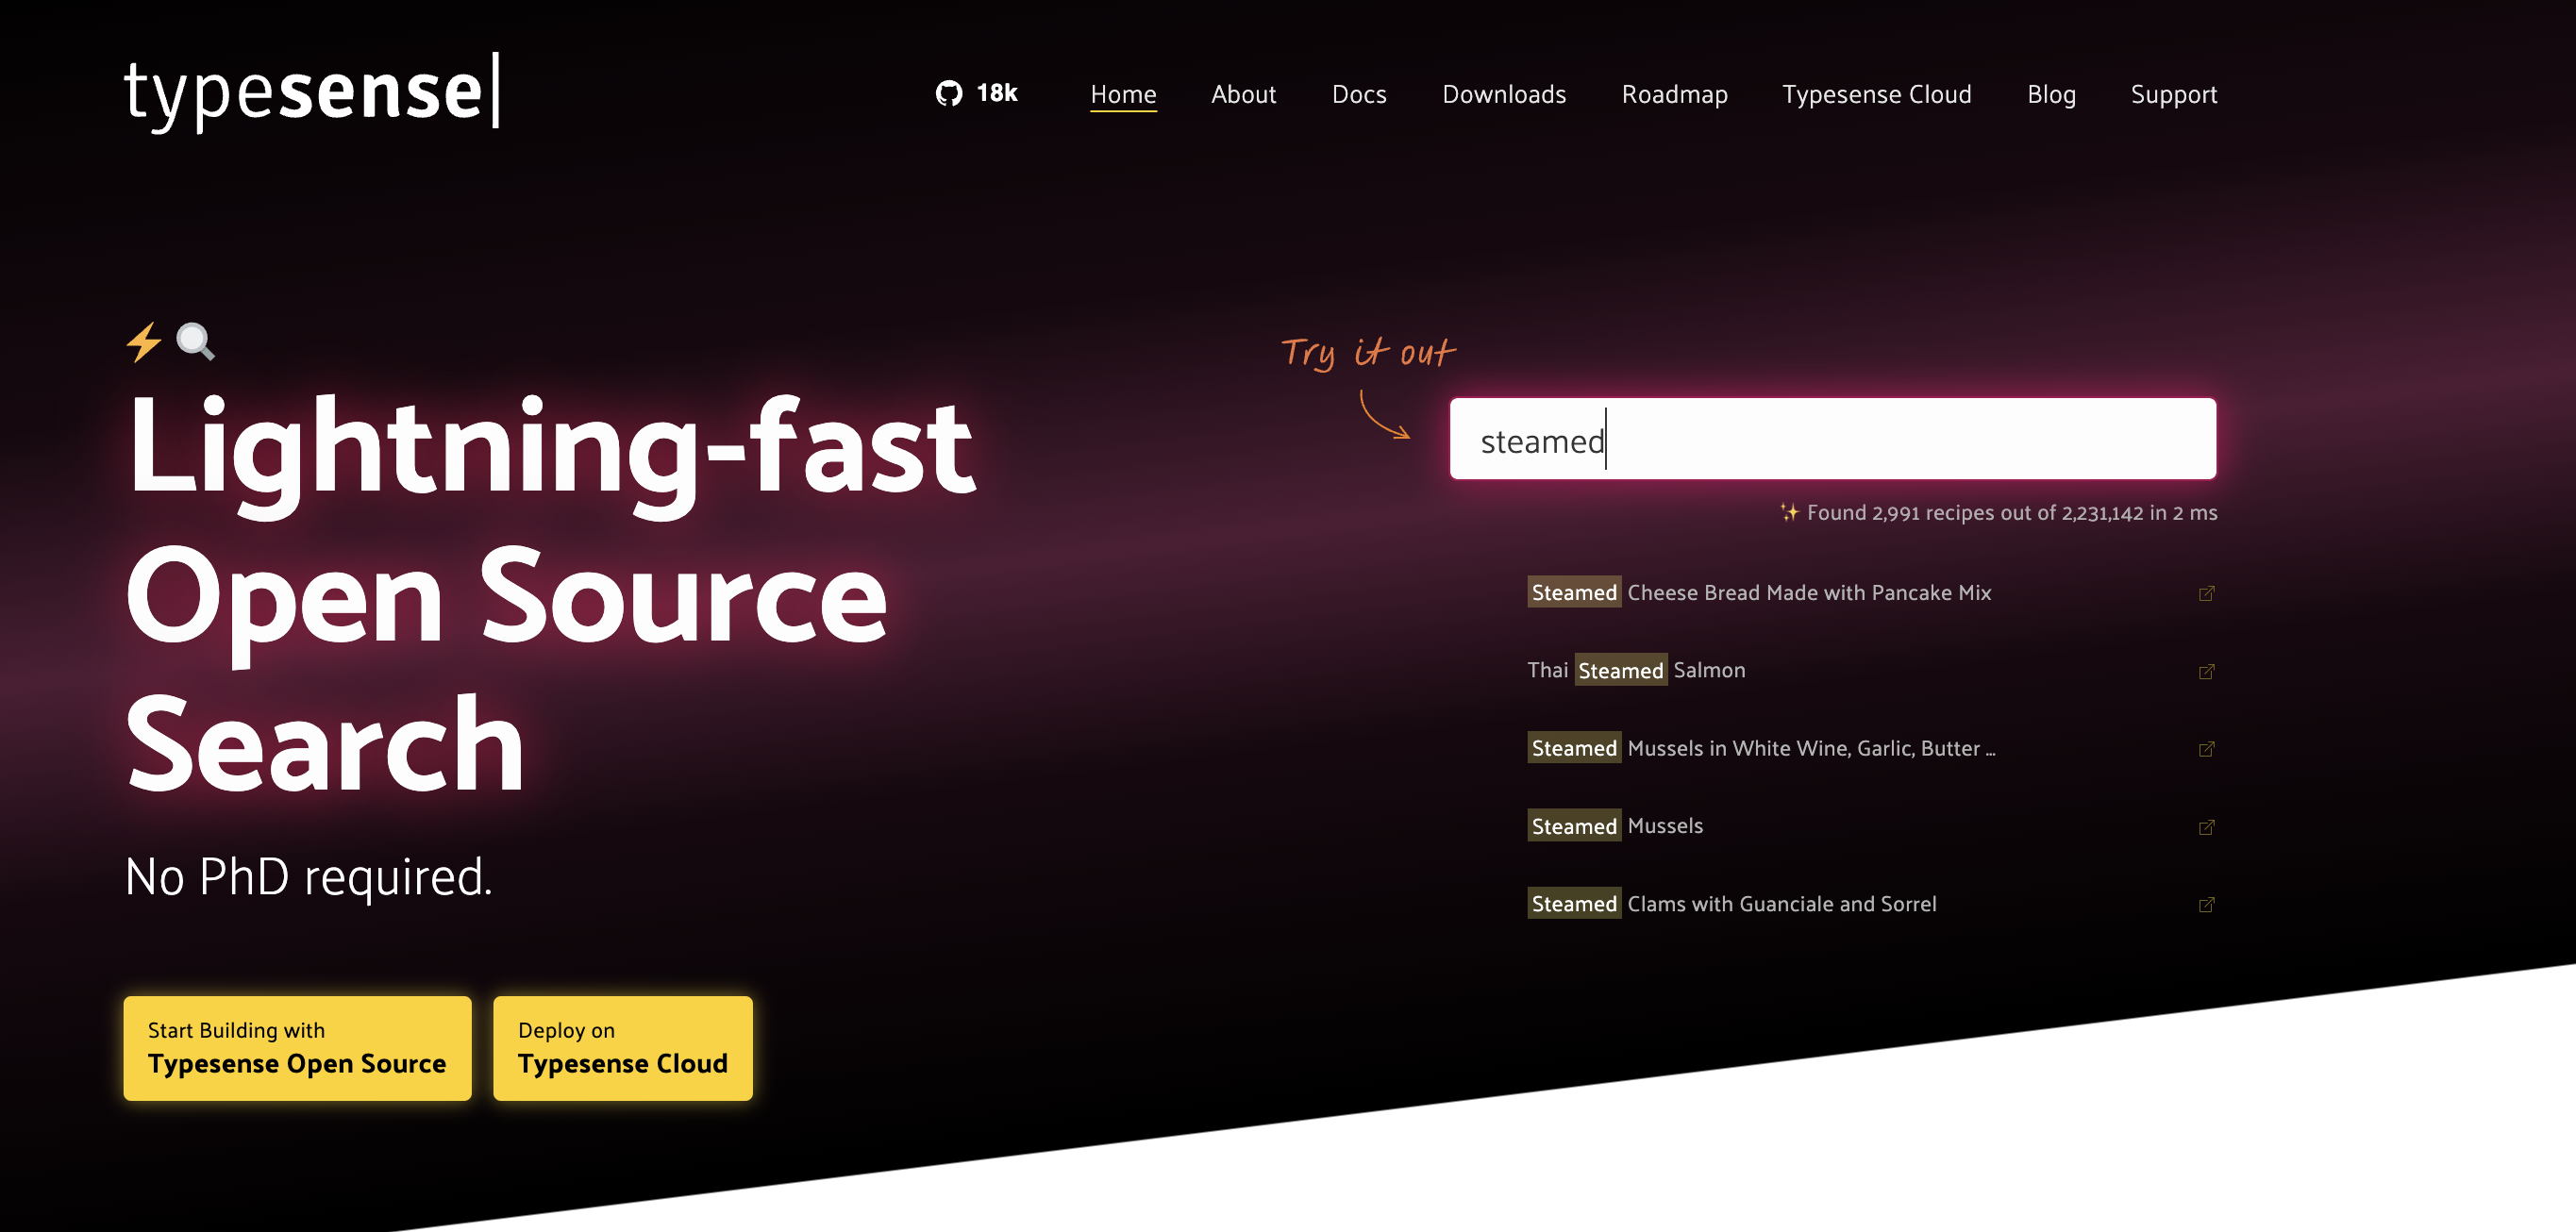Focus the recipe search input field
Image resolution: width=2576 pixels, height=1232 pixels.
pyautogui.click(x=1832, y=439)
